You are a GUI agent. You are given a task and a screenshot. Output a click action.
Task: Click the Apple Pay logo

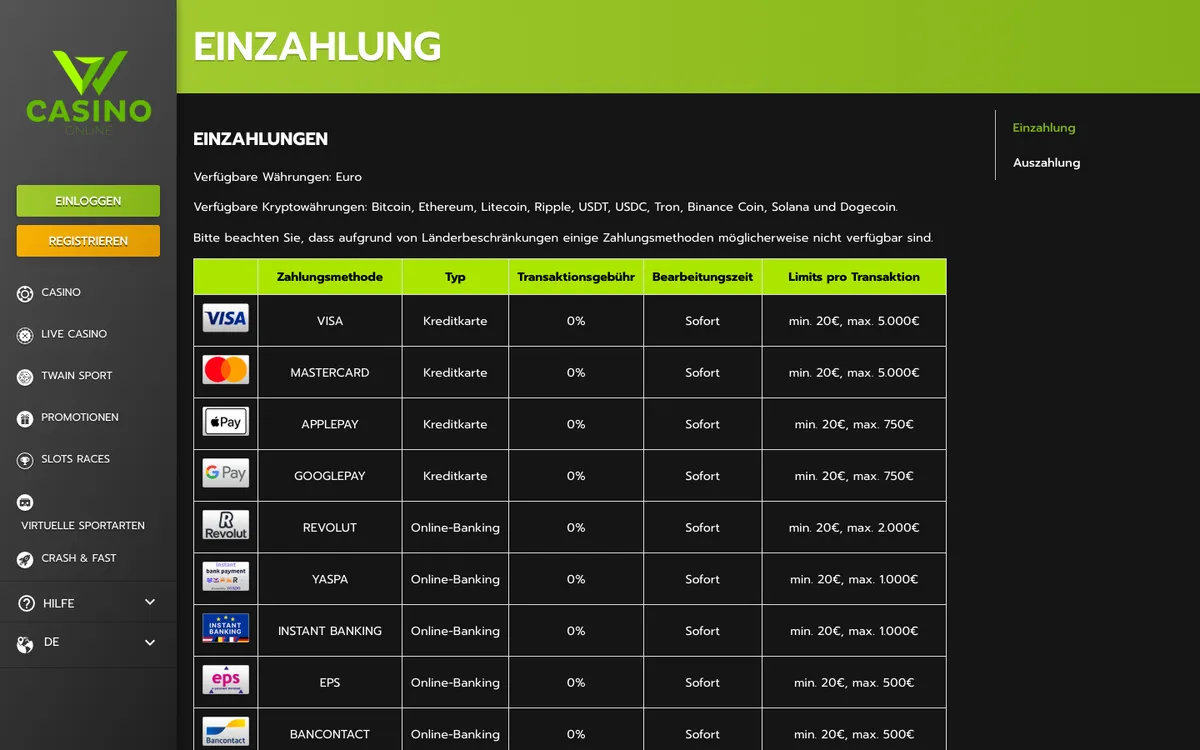(226, 422)
